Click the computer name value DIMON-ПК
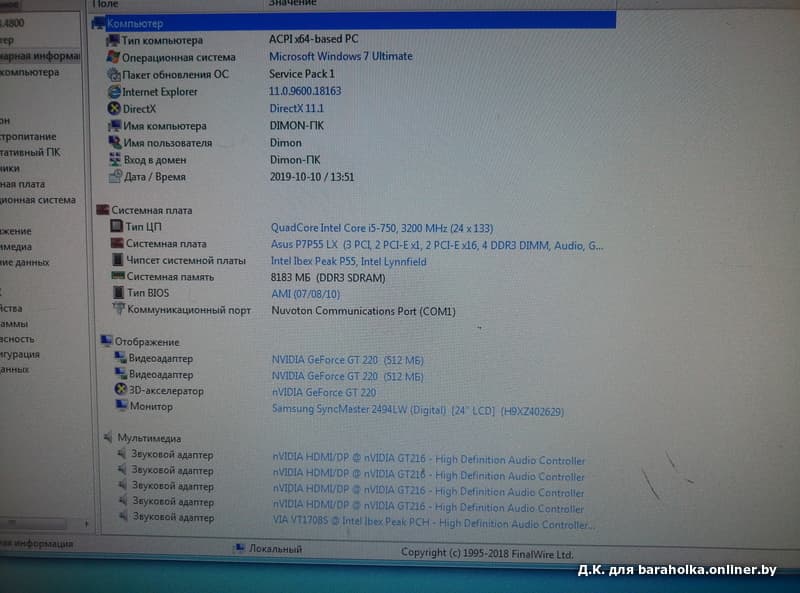This screenshot has height=593, width=800. coord(296,125)
